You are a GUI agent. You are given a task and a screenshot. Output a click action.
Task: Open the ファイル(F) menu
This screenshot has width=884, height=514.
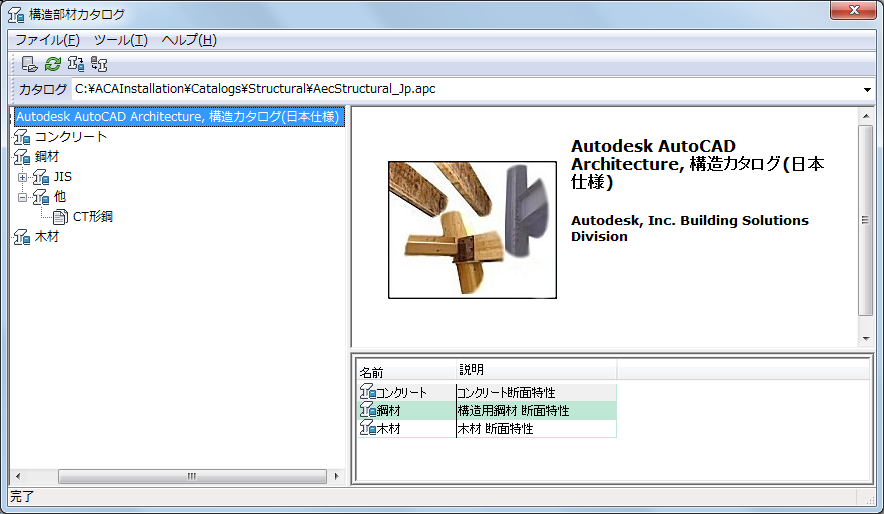(x=47, y=40)
